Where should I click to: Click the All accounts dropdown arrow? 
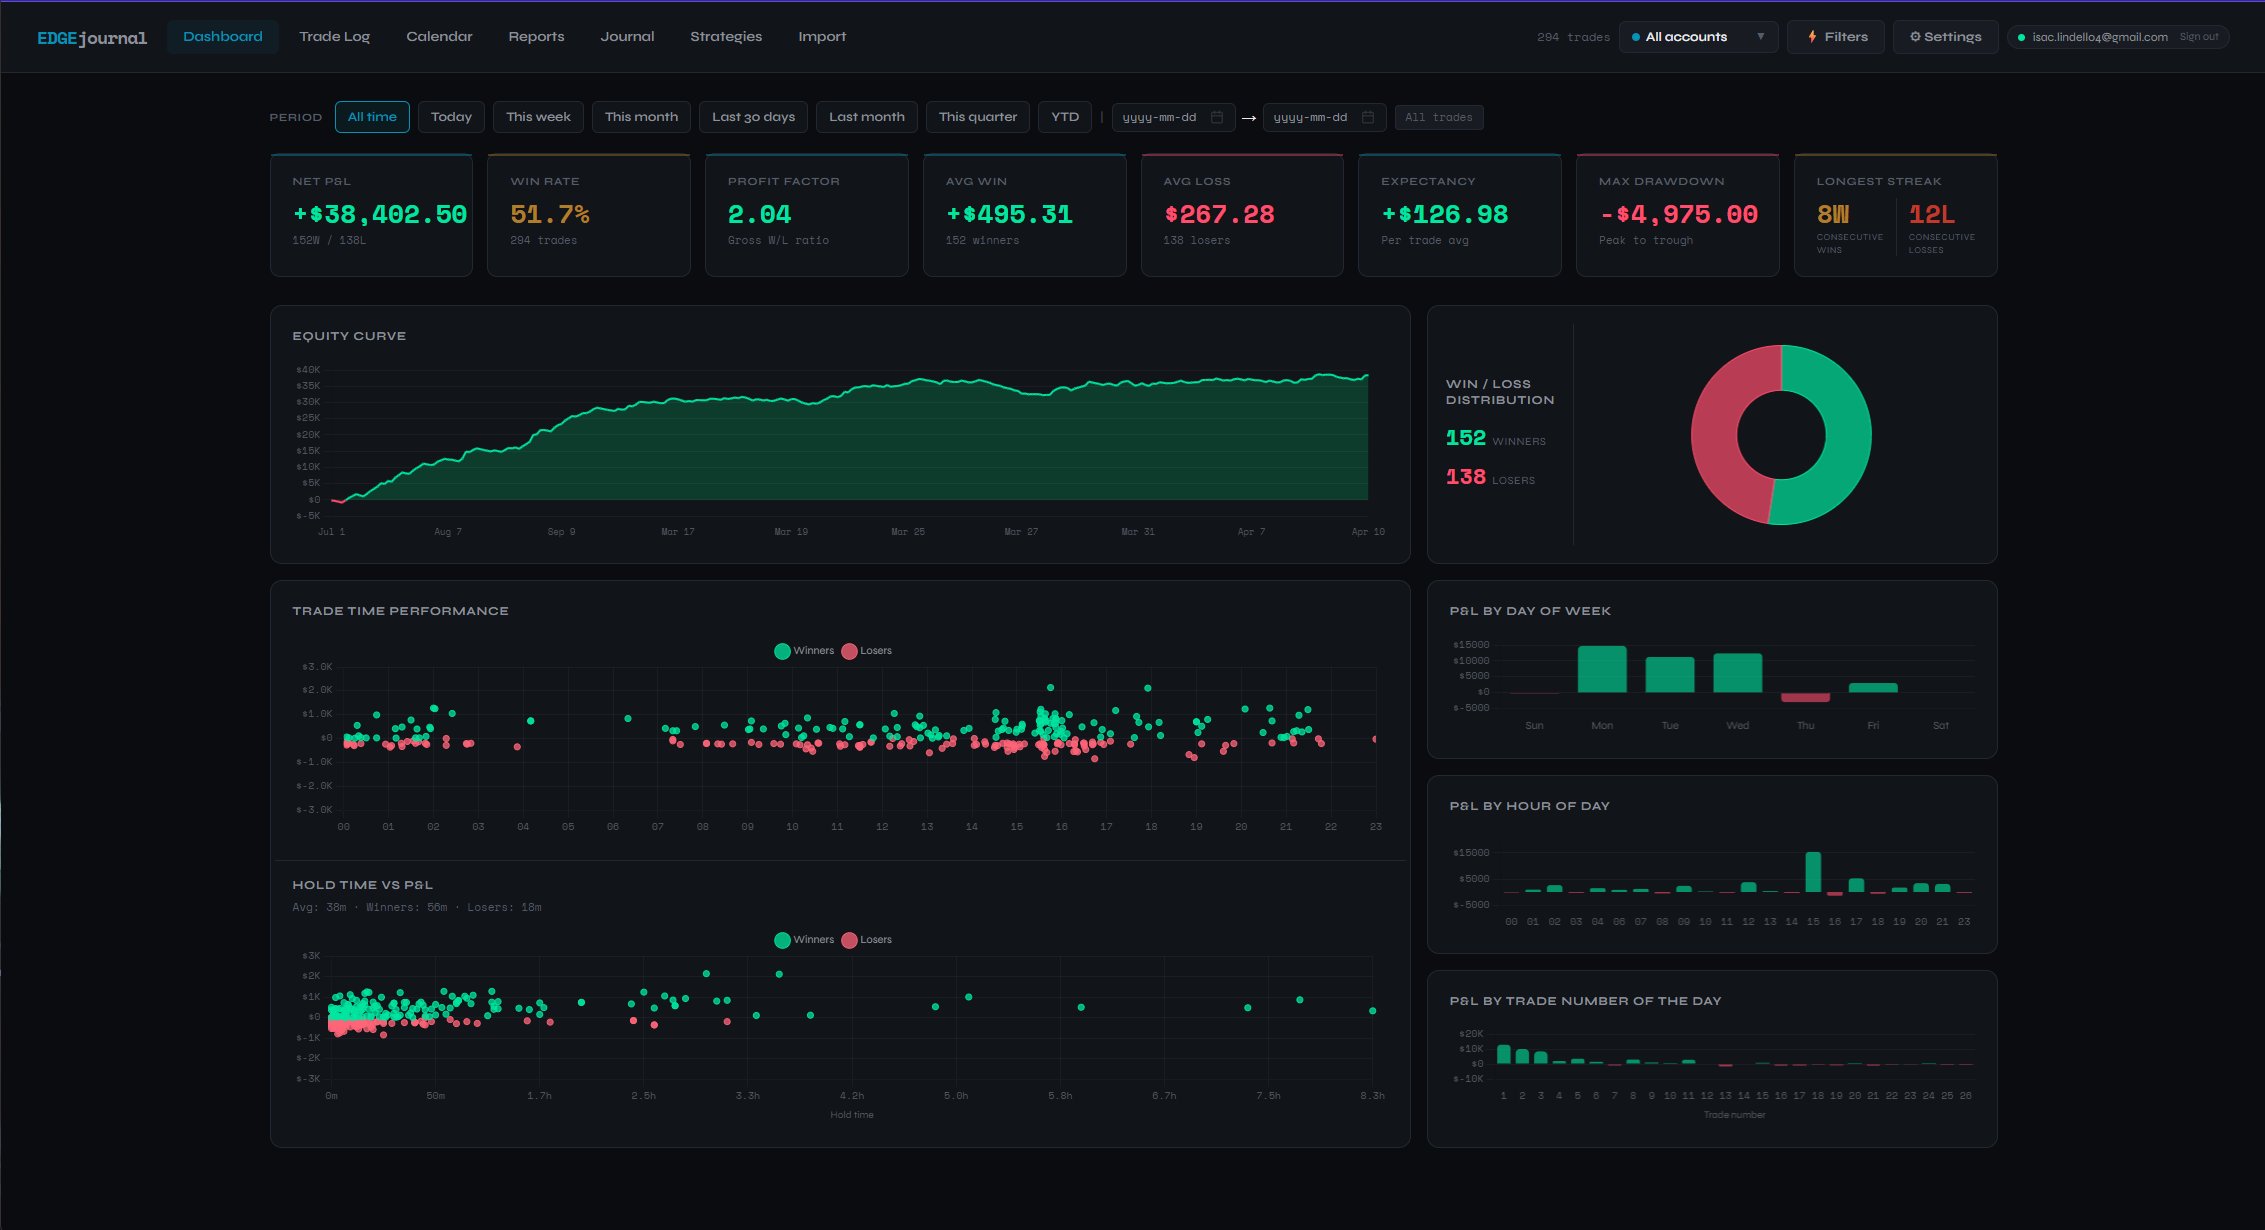click(1761, 37)
